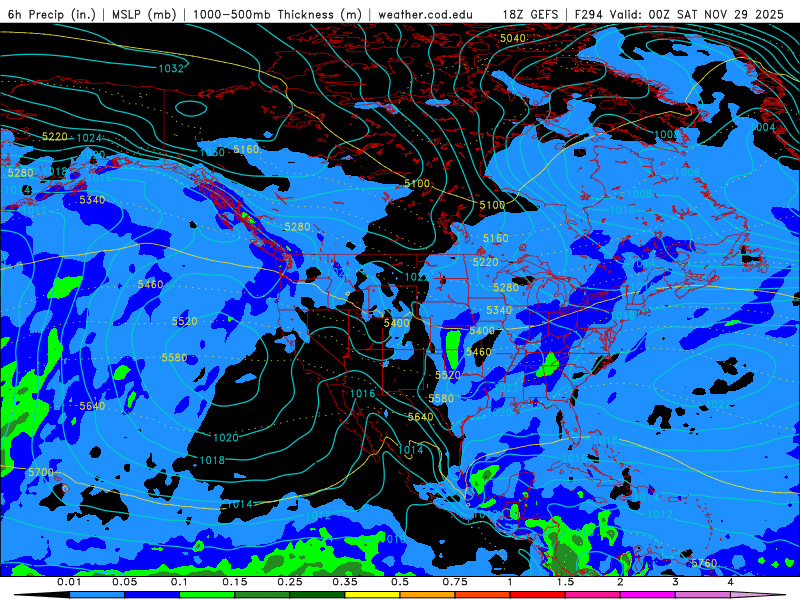Screen dimensions: 800x600
Task: Click the '1030' isobar label
Action: click(212, 152)
